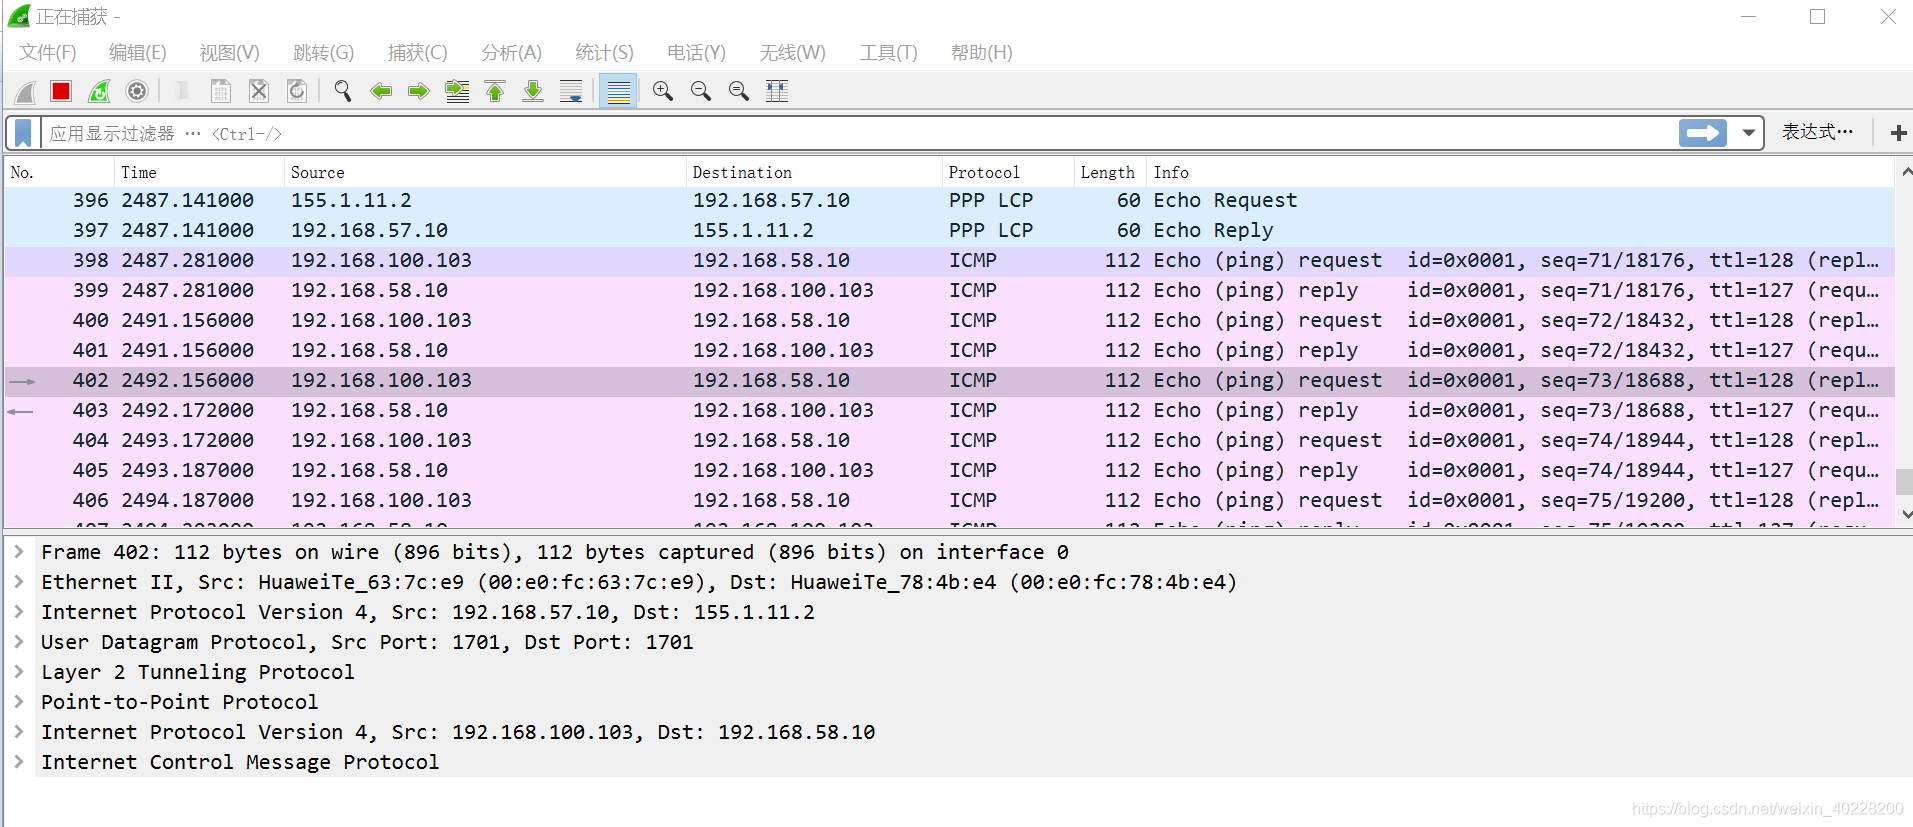The height and width of the screenshot is (827, 1913).
Task: Click into the display filter input field
Action: coord(860,133)
